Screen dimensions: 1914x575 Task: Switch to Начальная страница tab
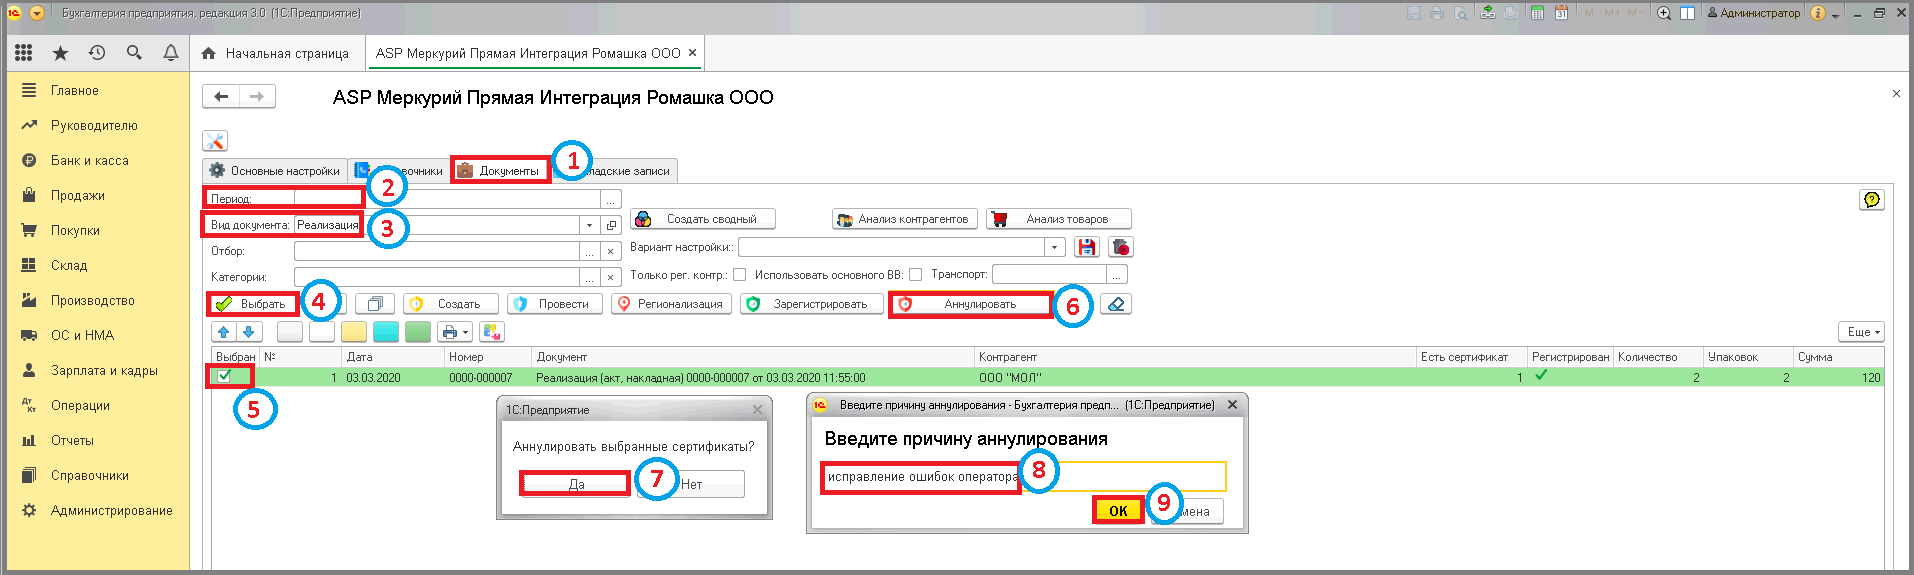(276, 53)
